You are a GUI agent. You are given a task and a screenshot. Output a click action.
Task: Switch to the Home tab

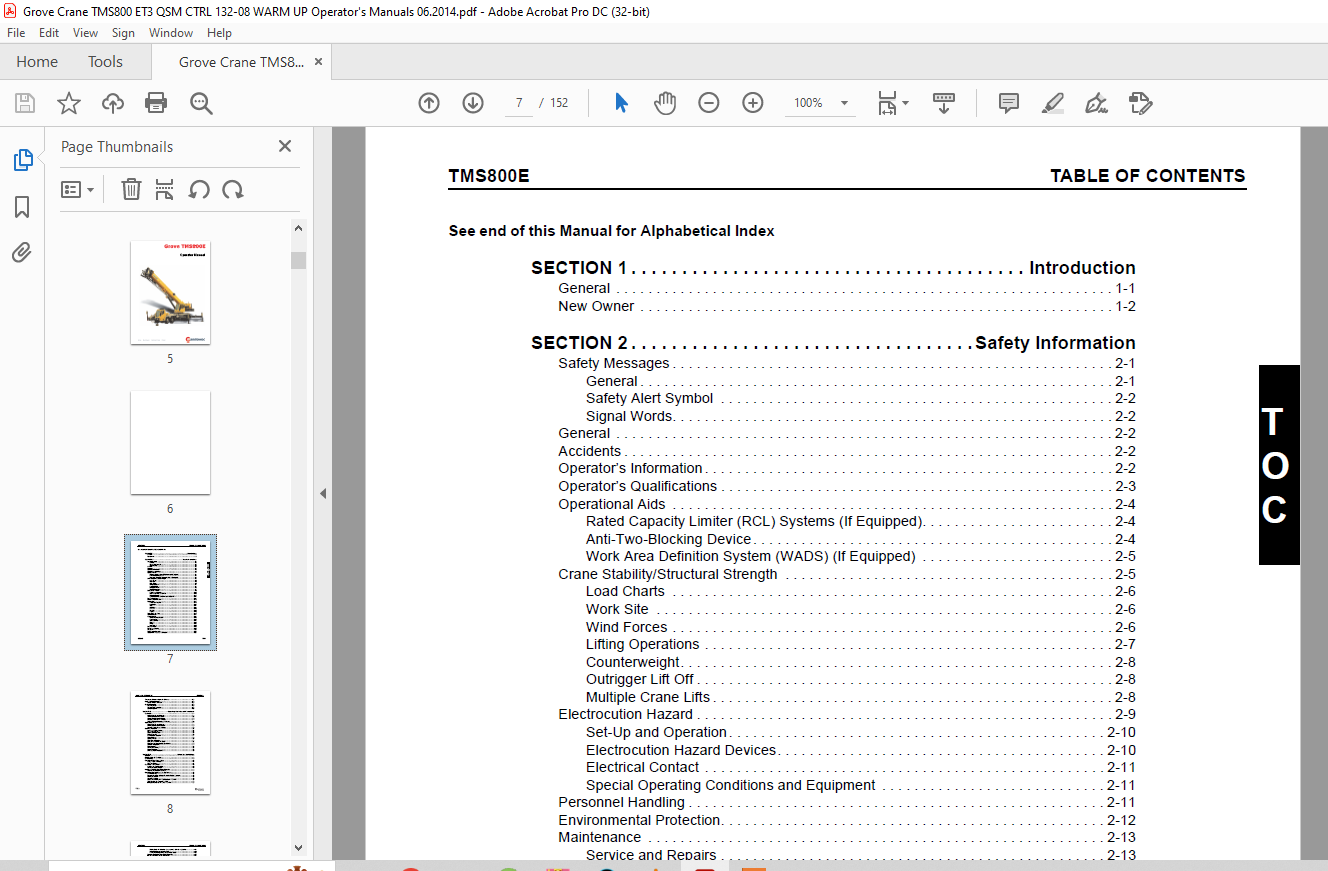click(37, 62)
